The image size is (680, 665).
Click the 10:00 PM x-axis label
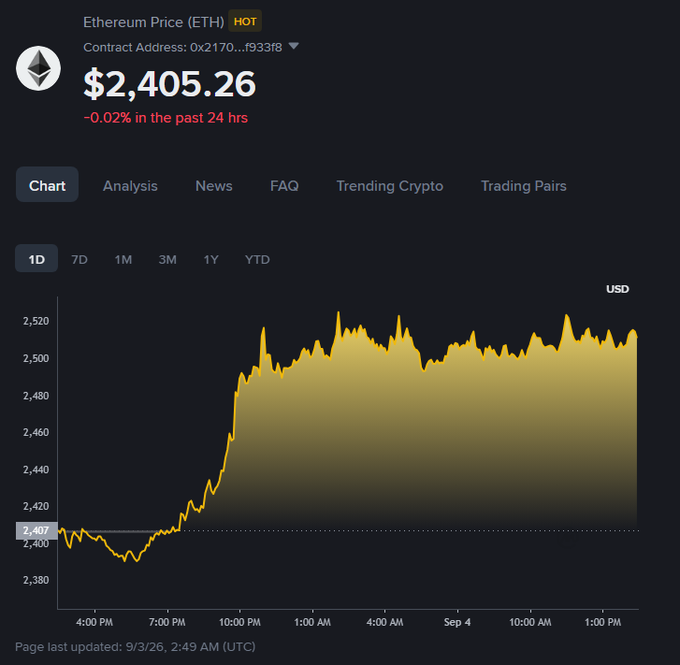click(x=240, y=622)
